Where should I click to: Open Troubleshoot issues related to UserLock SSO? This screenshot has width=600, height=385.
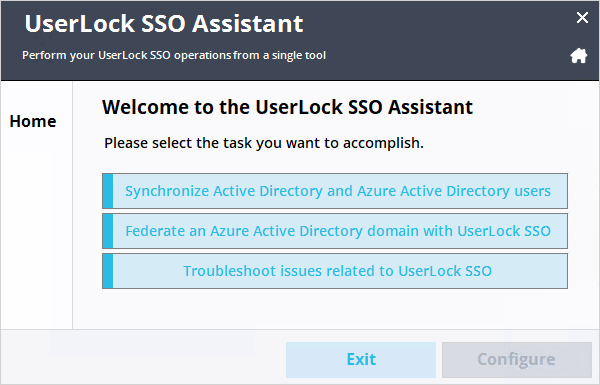click(x=335, y=271)
